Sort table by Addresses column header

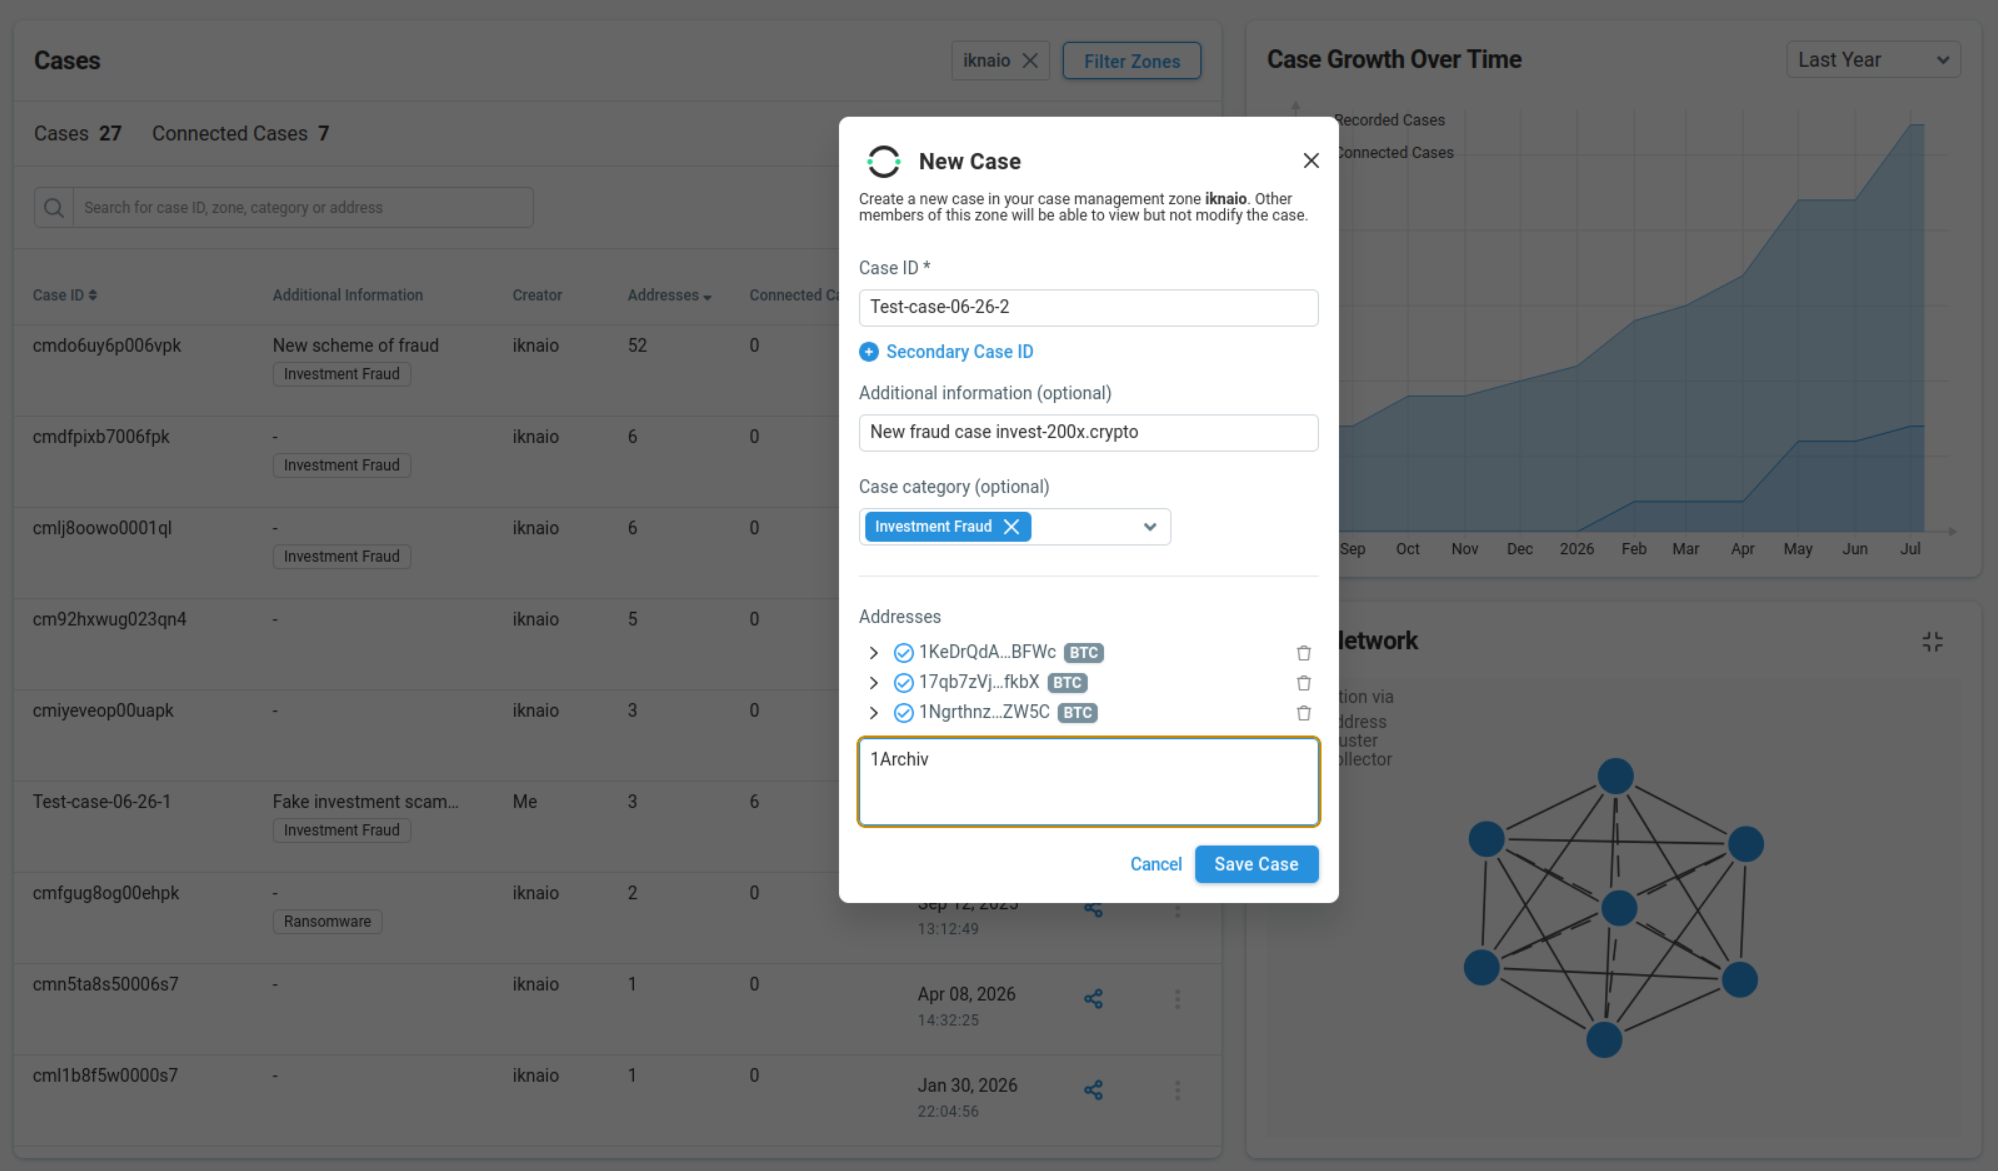pyautogui.click(x=669, y=295)
